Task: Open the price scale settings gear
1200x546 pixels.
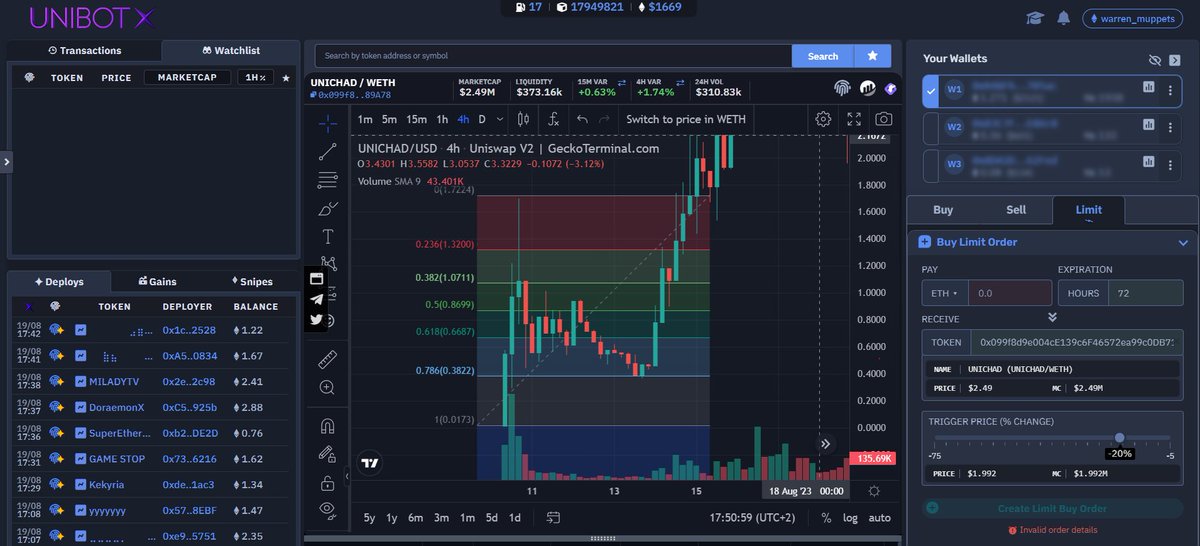Action: point(874,491)
